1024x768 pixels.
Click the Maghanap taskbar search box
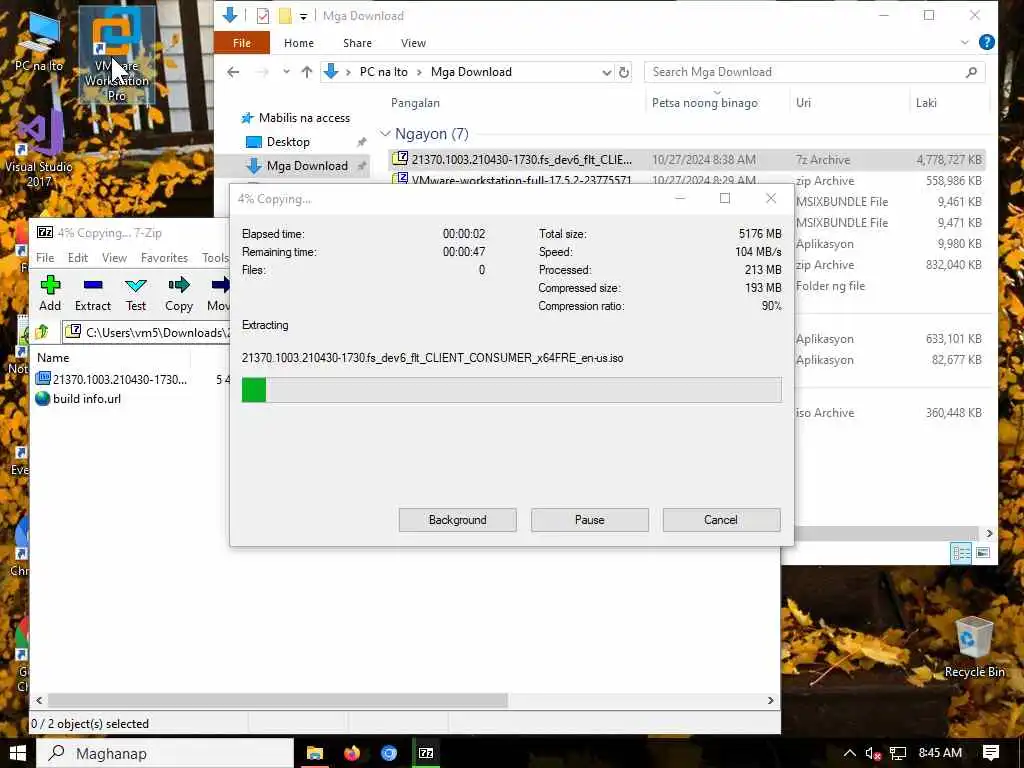coord(165,753)
